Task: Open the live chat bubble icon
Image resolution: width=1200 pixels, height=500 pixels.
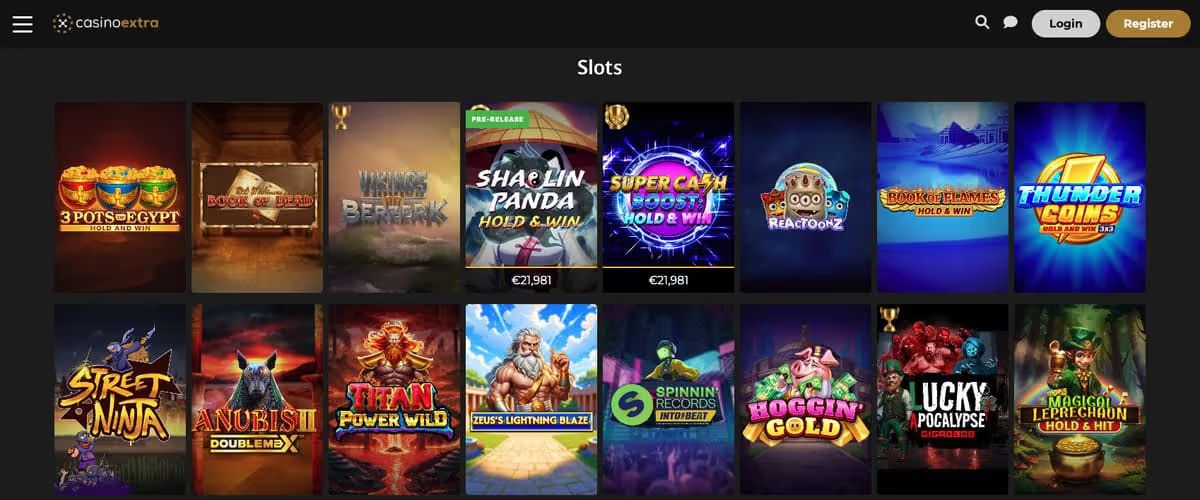Action: [1010, 22]
